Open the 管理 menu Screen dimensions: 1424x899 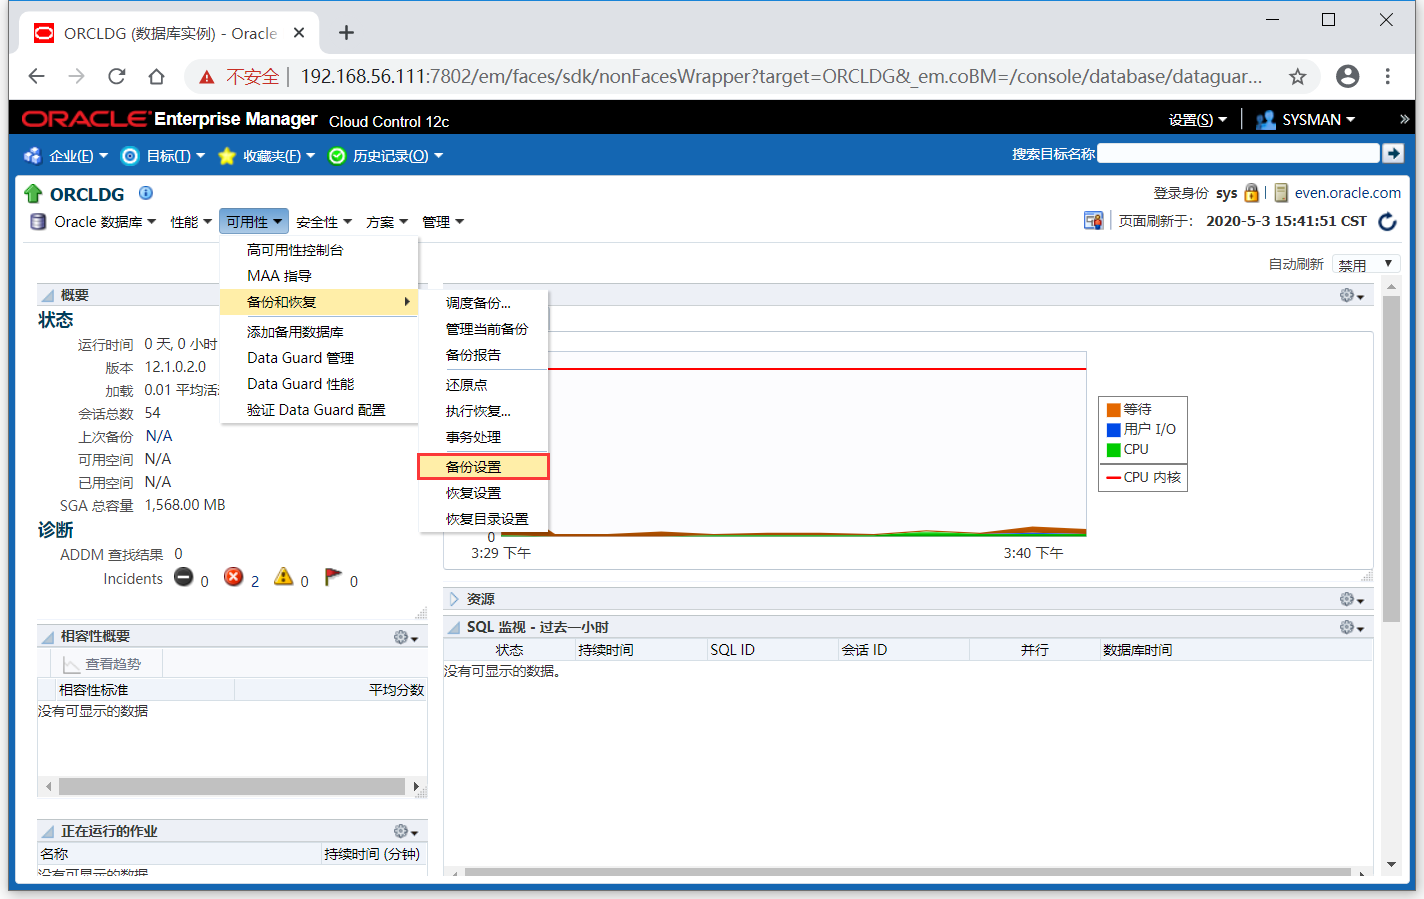pyautogui.click(x=443, y=222)
